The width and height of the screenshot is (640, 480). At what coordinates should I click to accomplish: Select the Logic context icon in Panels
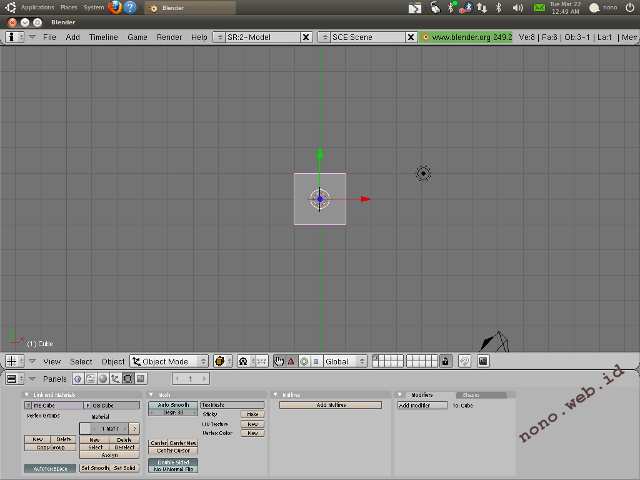[78, 379]
